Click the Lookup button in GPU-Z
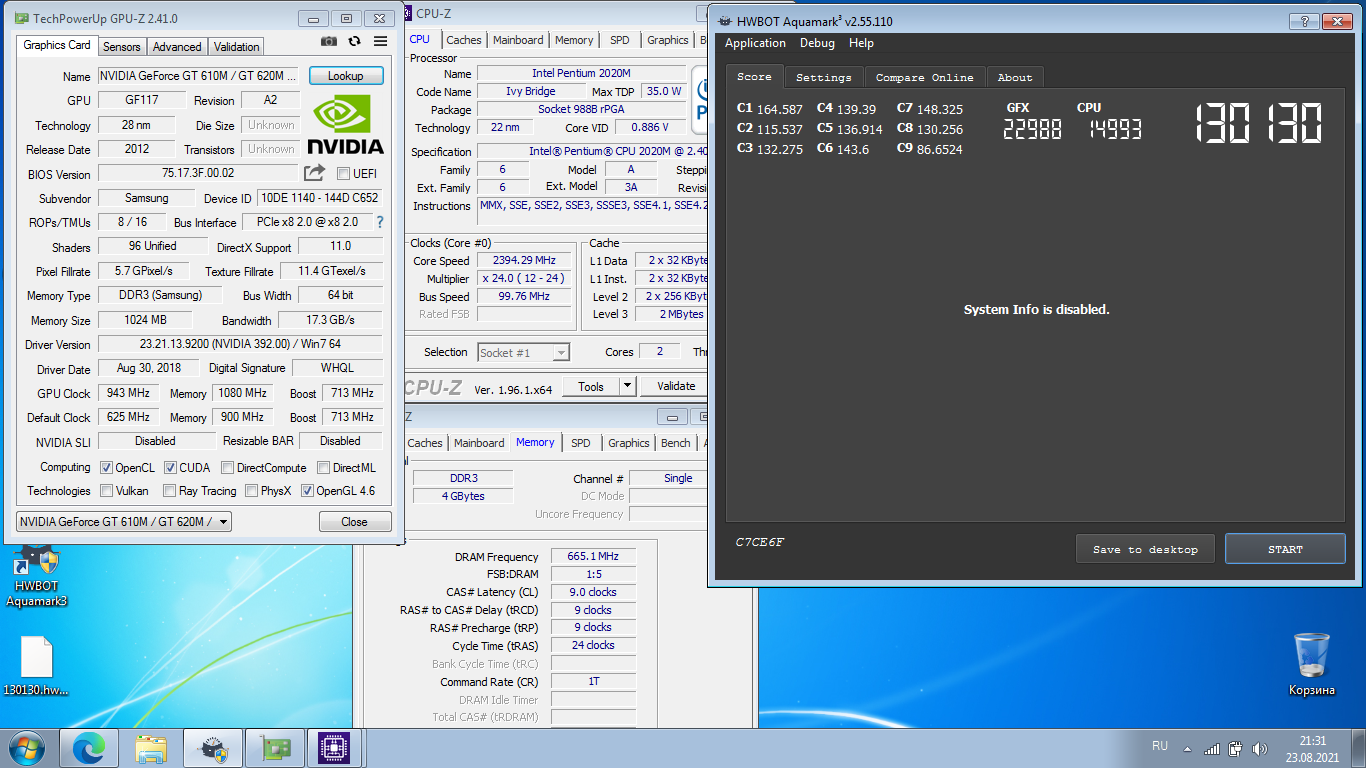Image resolution: width=1366 pixels, height=768 pixels. pos(346,76)
